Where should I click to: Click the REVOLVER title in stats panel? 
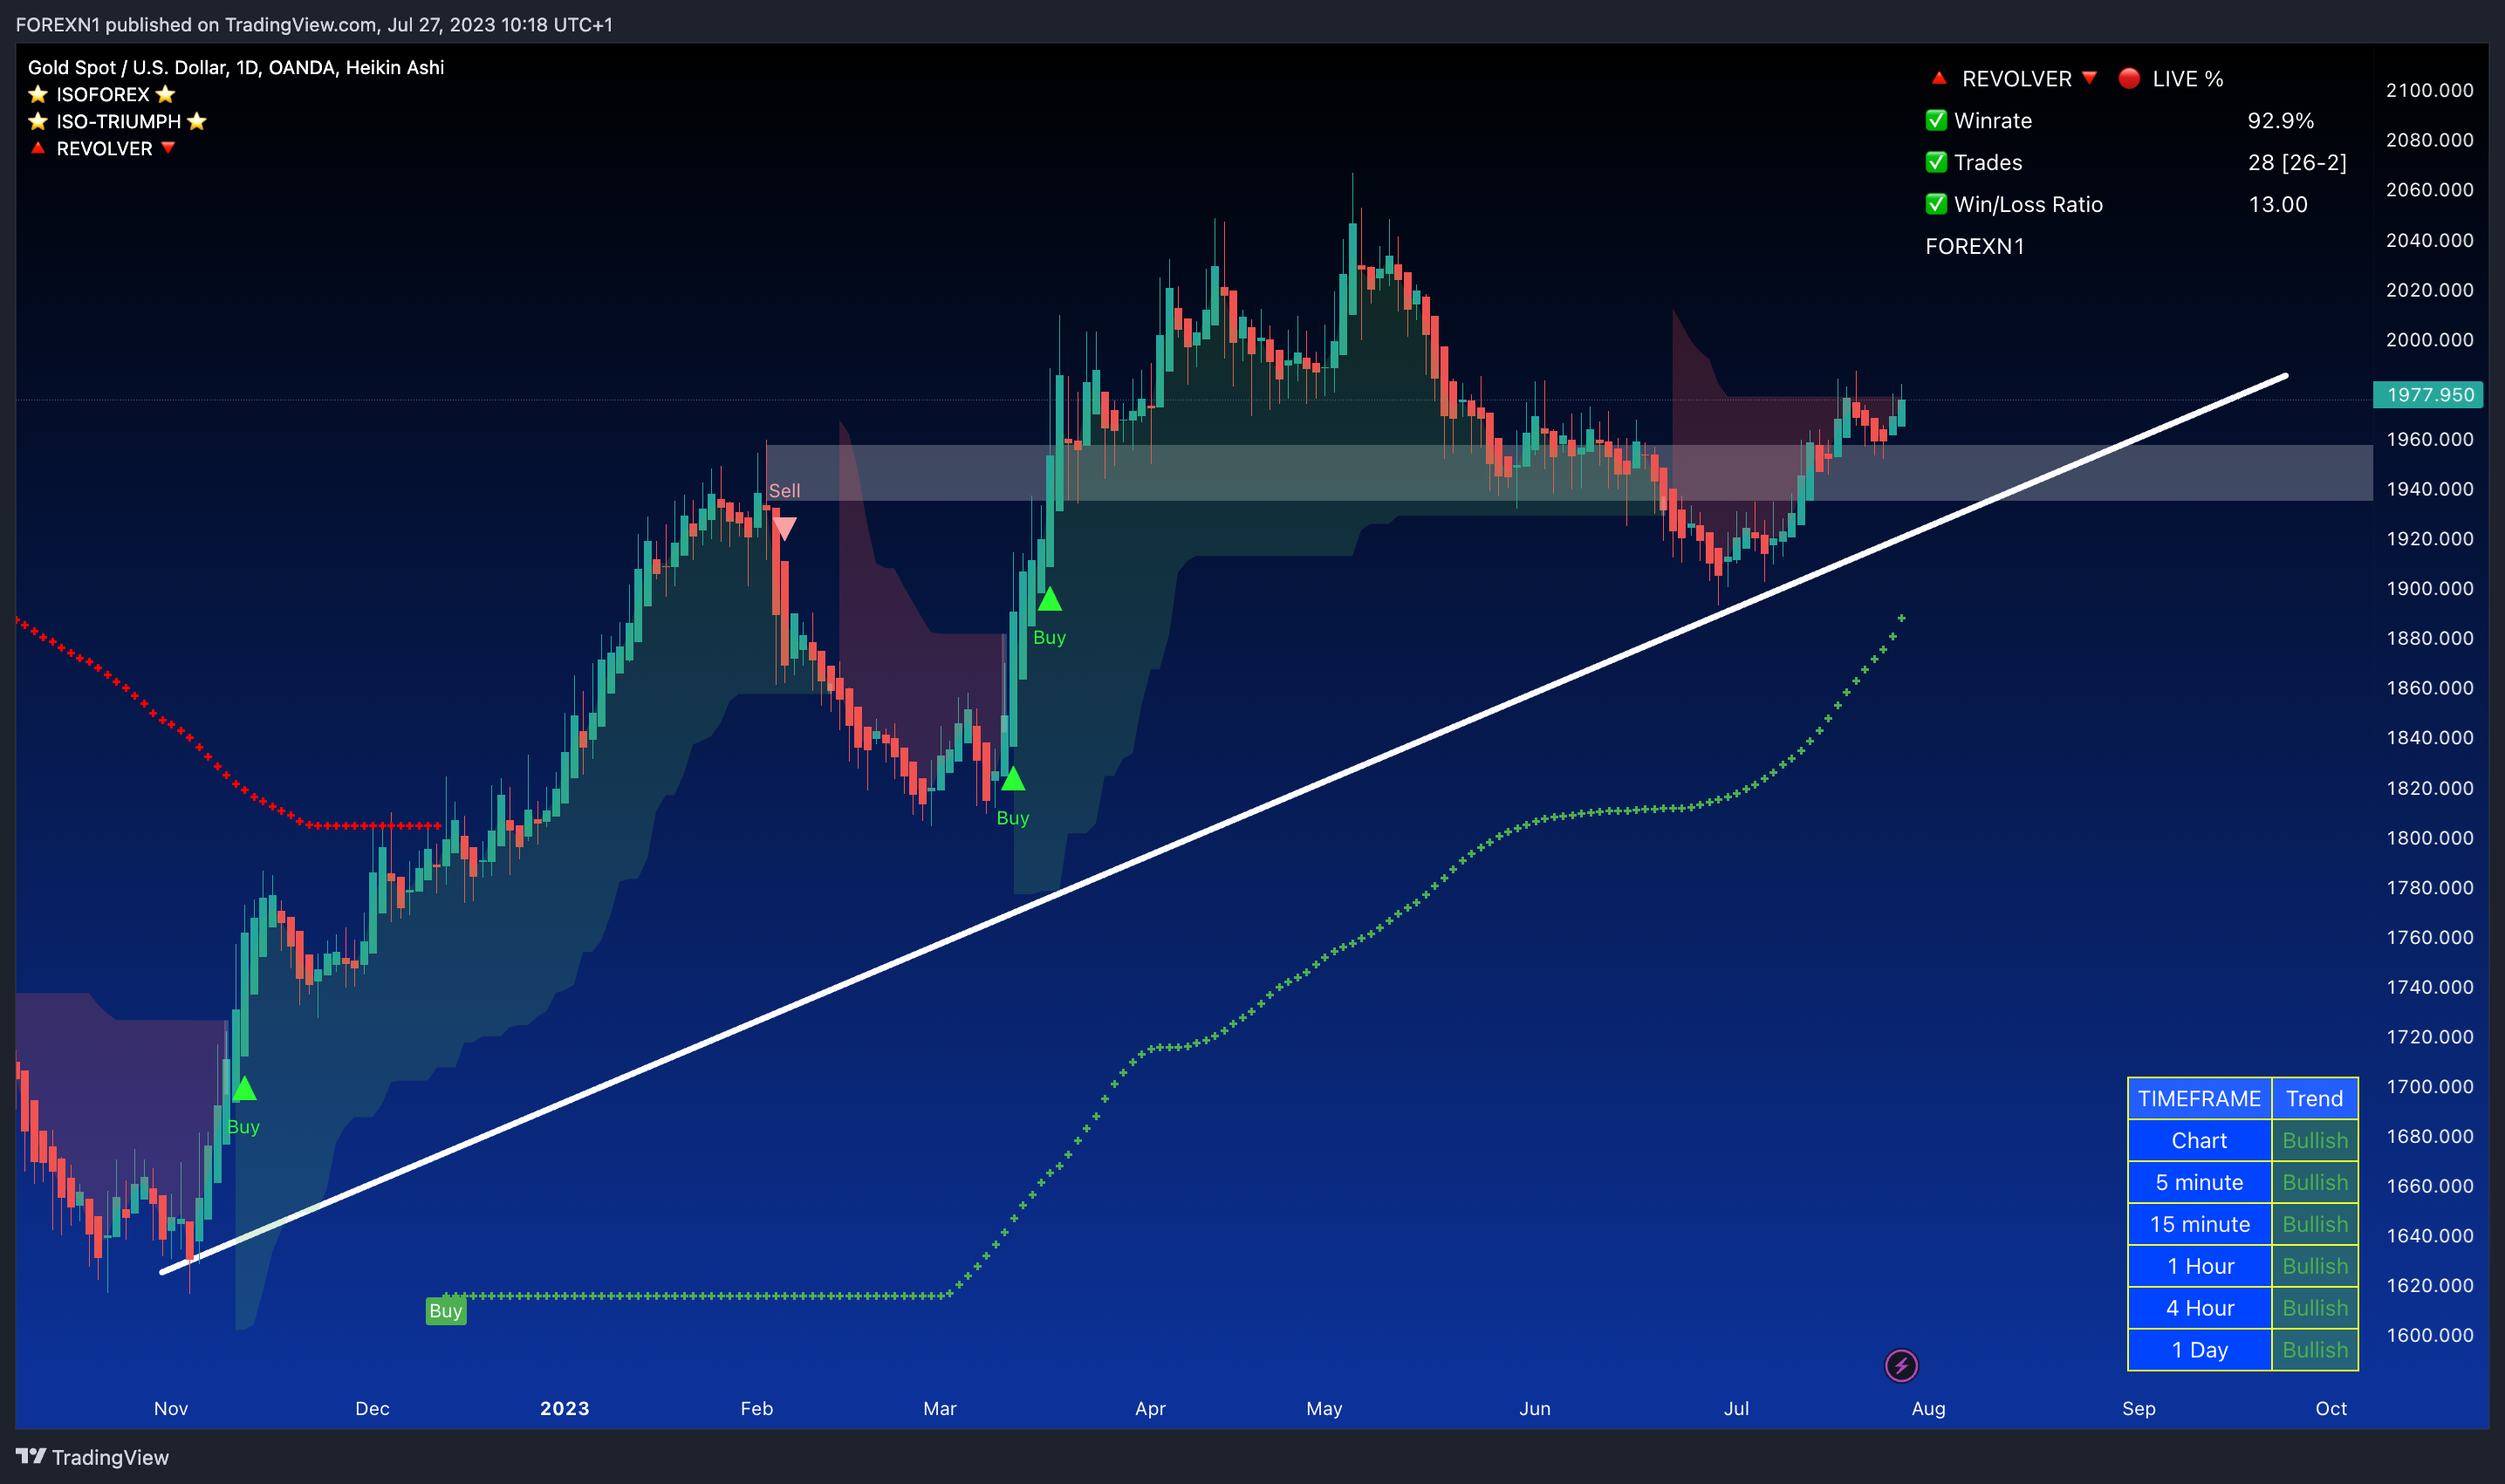pyautogui.click(x=2016, y=78)
